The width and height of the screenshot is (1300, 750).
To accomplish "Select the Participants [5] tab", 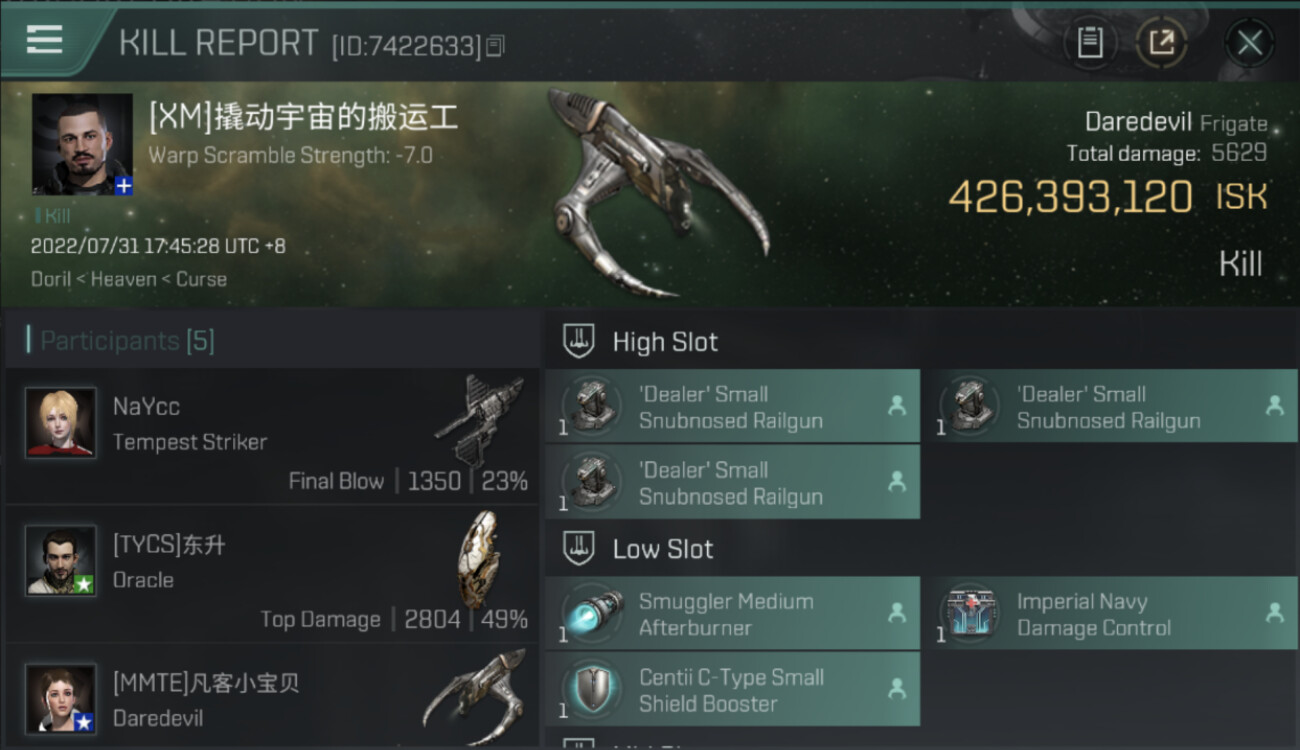I will (127, 341).
